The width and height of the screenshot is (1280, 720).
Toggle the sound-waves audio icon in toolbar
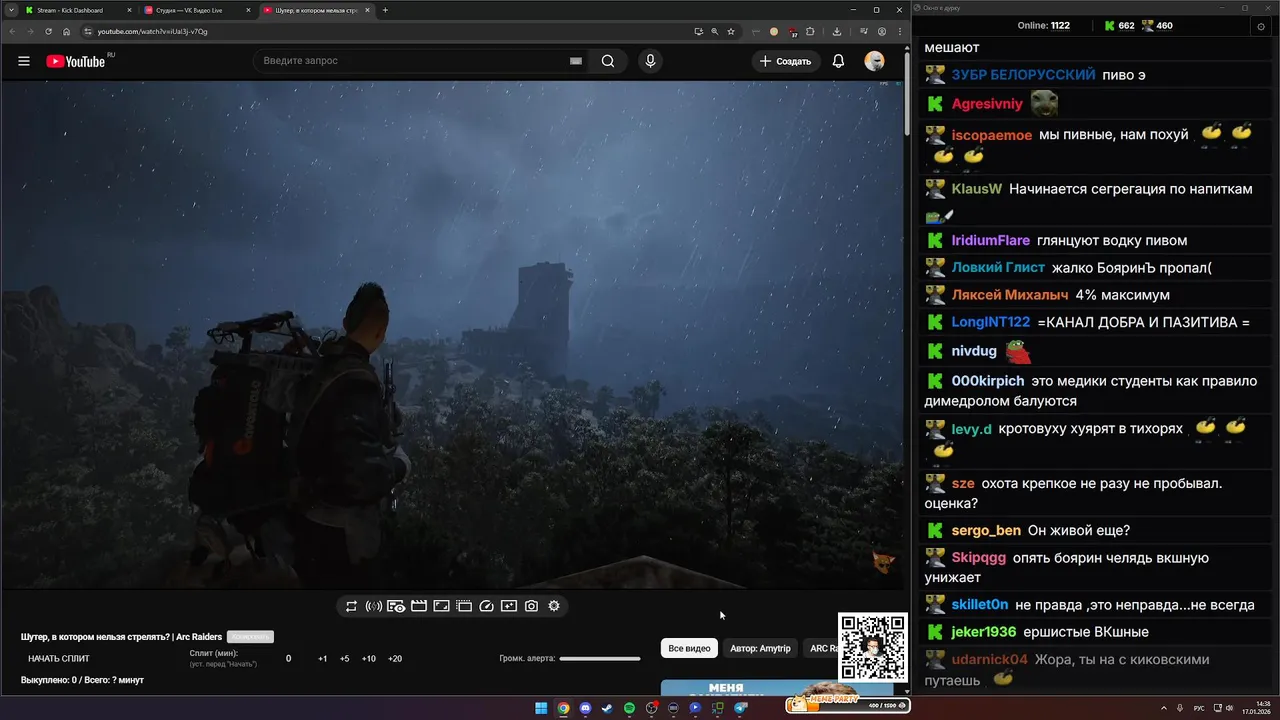(x=374, y=606)
